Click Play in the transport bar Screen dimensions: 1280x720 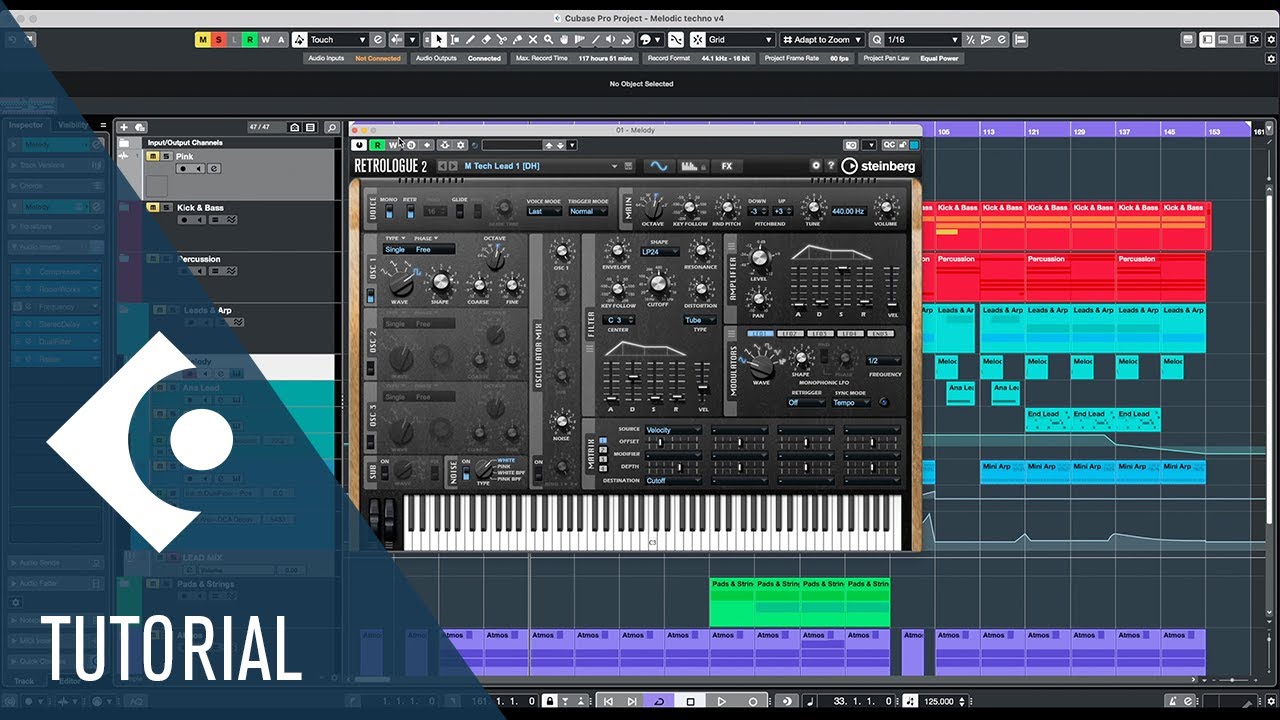point(722,701)
